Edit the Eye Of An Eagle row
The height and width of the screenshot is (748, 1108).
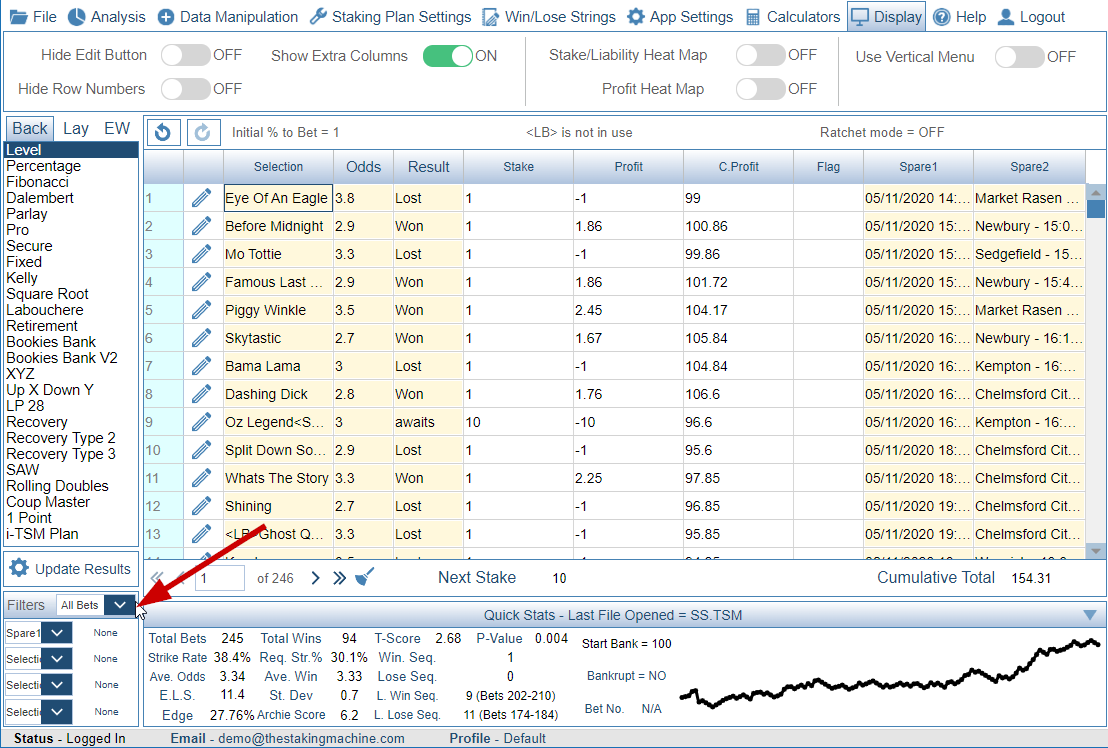tap(201, 198)
